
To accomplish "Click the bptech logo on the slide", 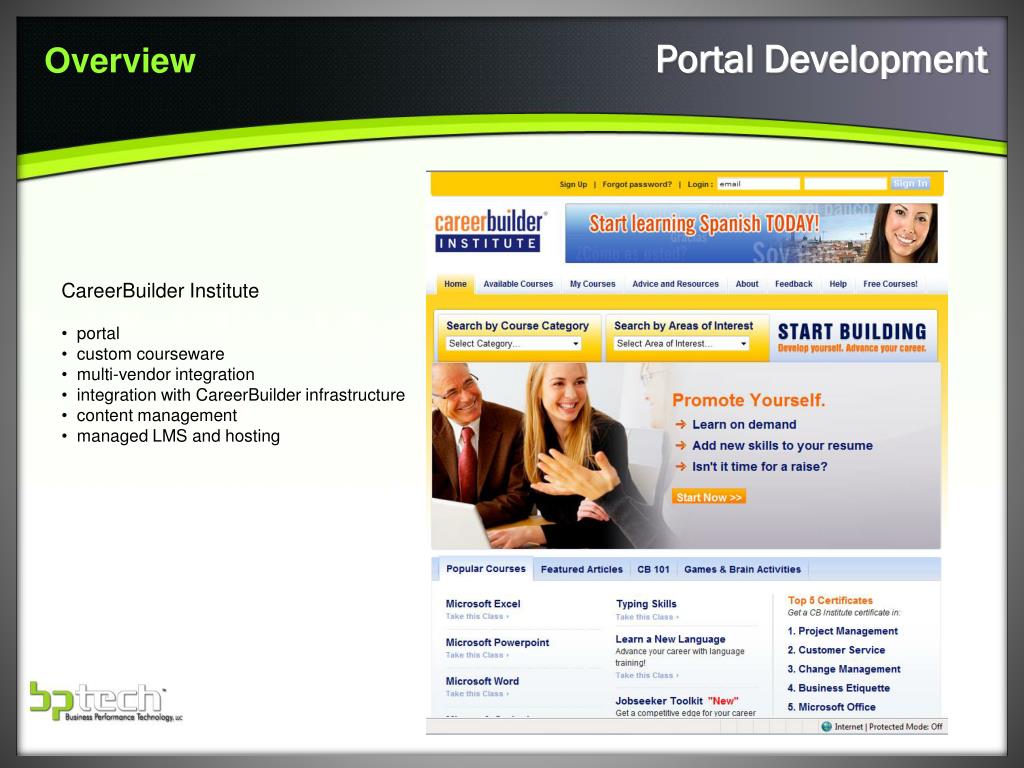I will [x=106, y=701].
